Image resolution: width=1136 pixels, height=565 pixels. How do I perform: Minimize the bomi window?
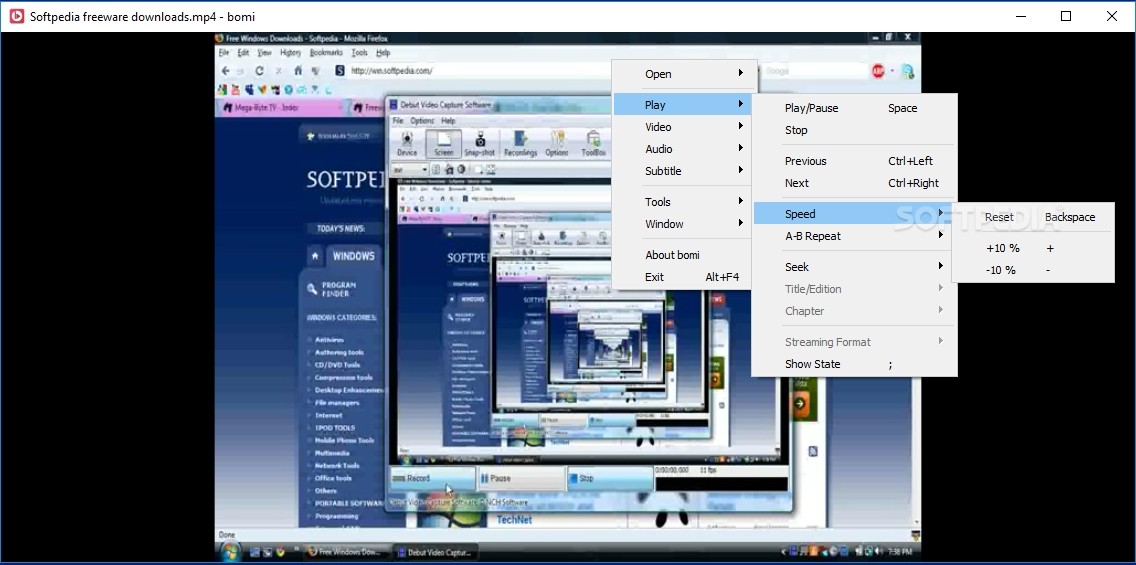pyautogui.click(x=1020, y=16)
